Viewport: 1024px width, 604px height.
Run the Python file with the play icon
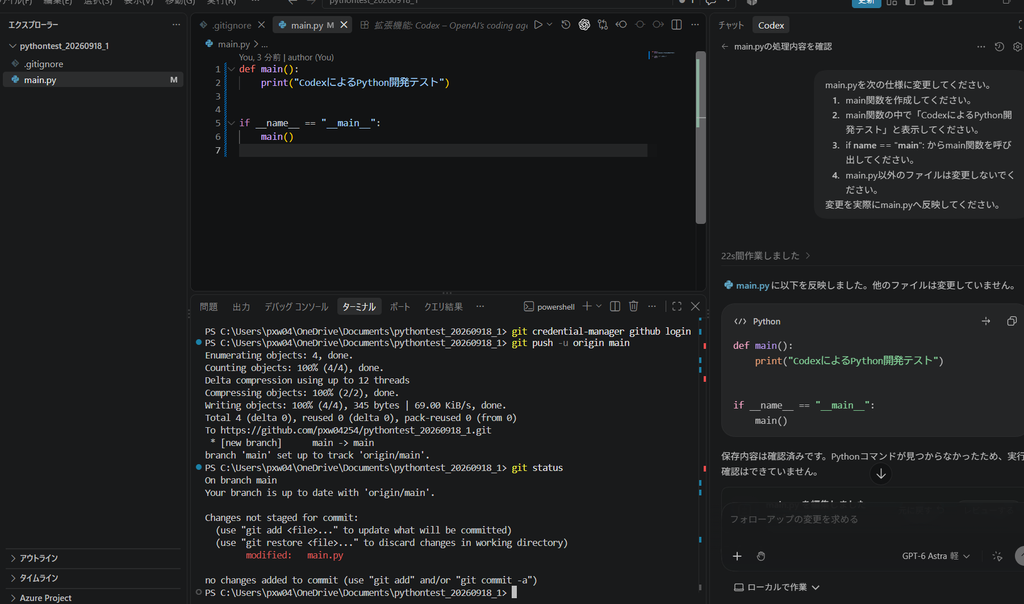538,25
